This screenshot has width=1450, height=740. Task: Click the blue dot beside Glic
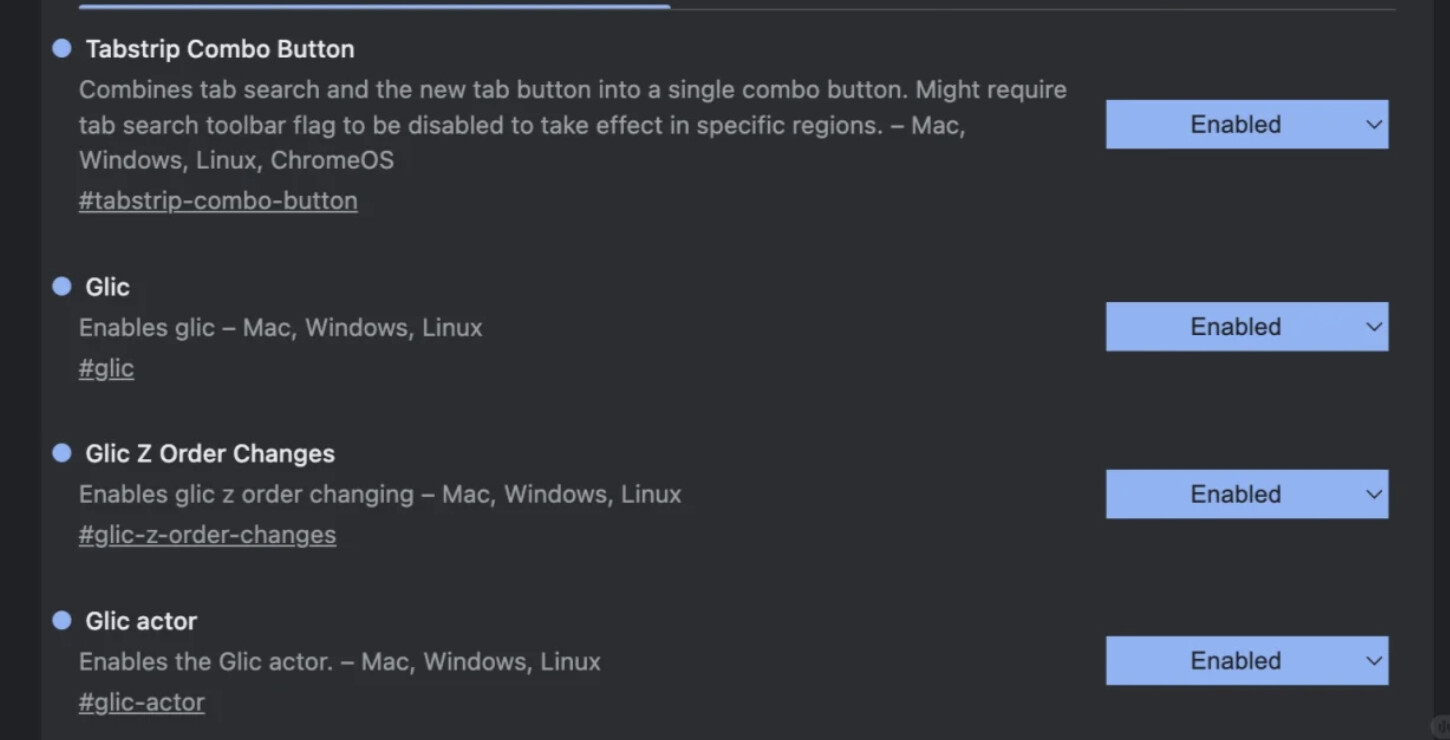point(62,286)
